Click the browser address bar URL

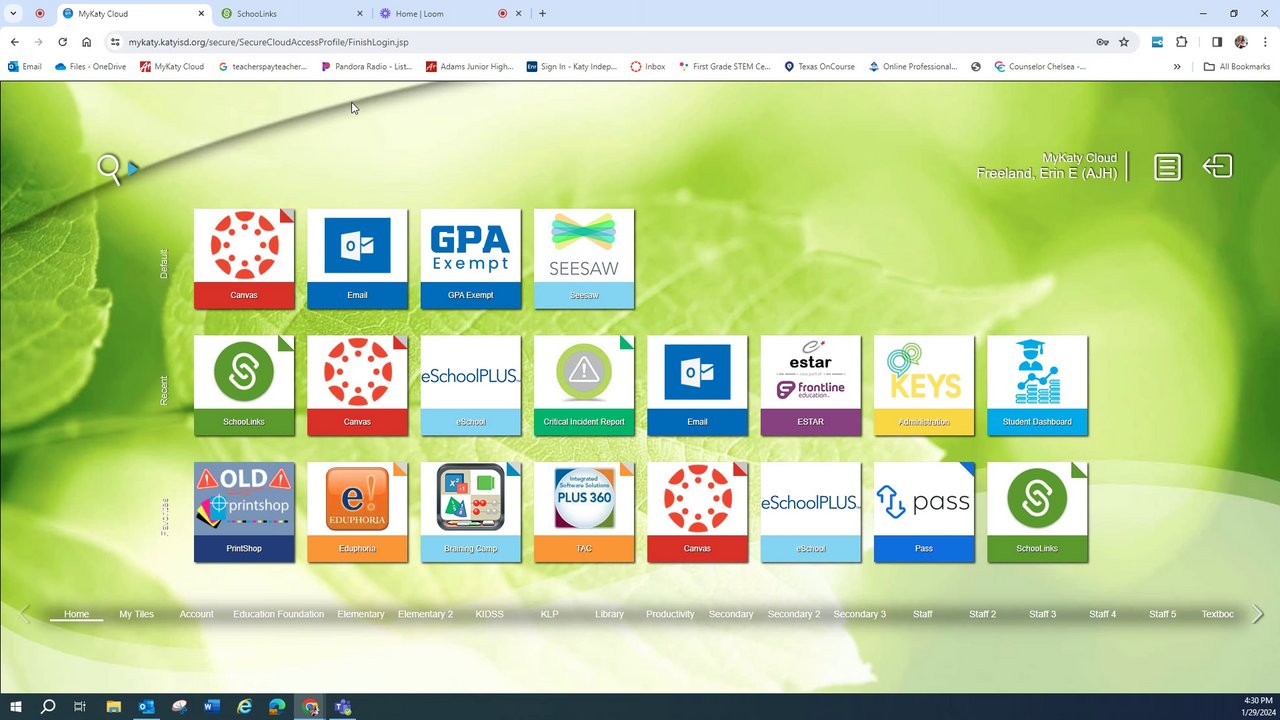(x=268, y=42)
